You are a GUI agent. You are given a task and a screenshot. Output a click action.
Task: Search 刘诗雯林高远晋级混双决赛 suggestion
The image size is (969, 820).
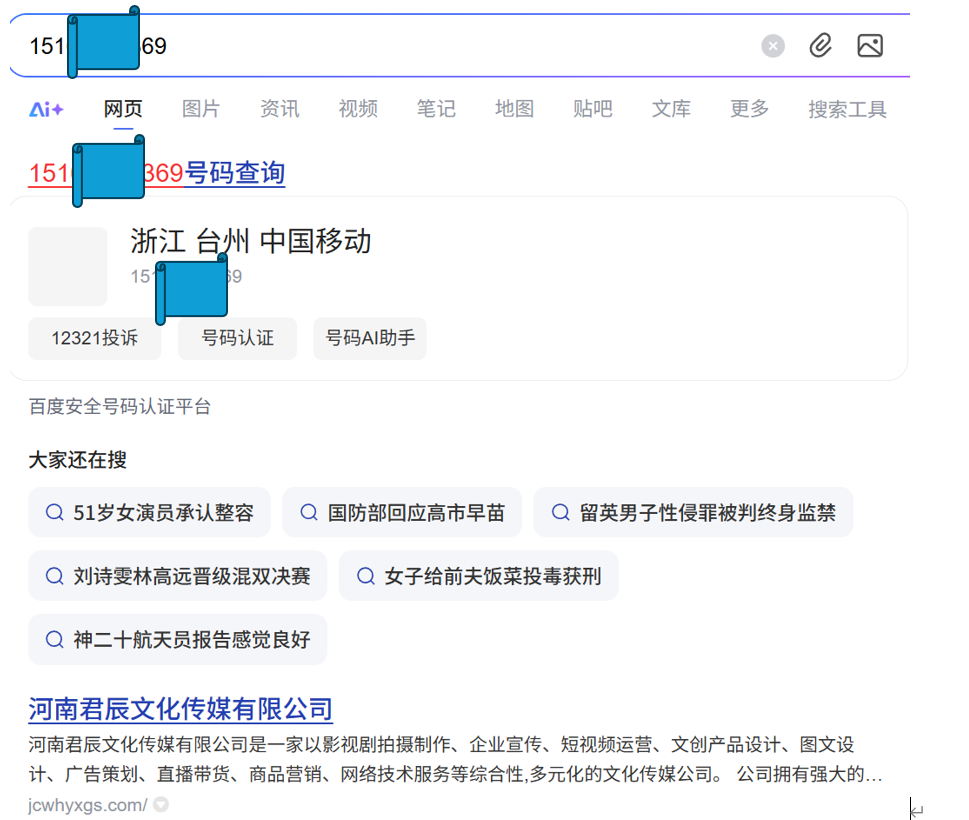coord(177,576)
